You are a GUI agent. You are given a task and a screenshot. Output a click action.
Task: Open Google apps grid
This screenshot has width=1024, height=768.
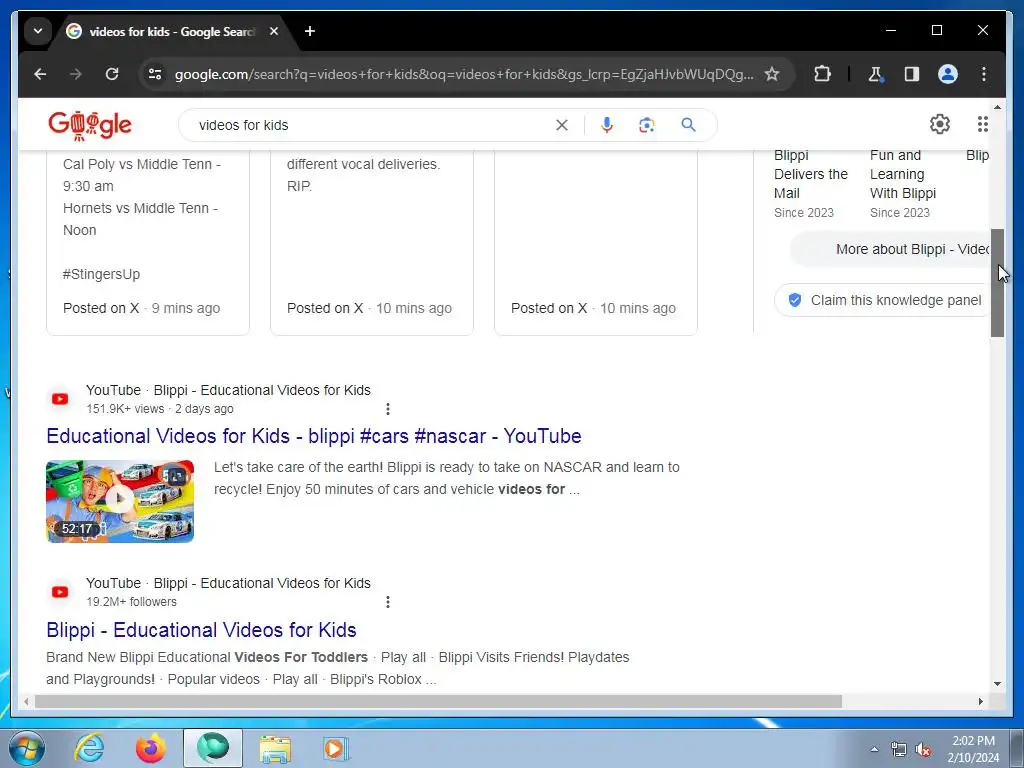983,124
